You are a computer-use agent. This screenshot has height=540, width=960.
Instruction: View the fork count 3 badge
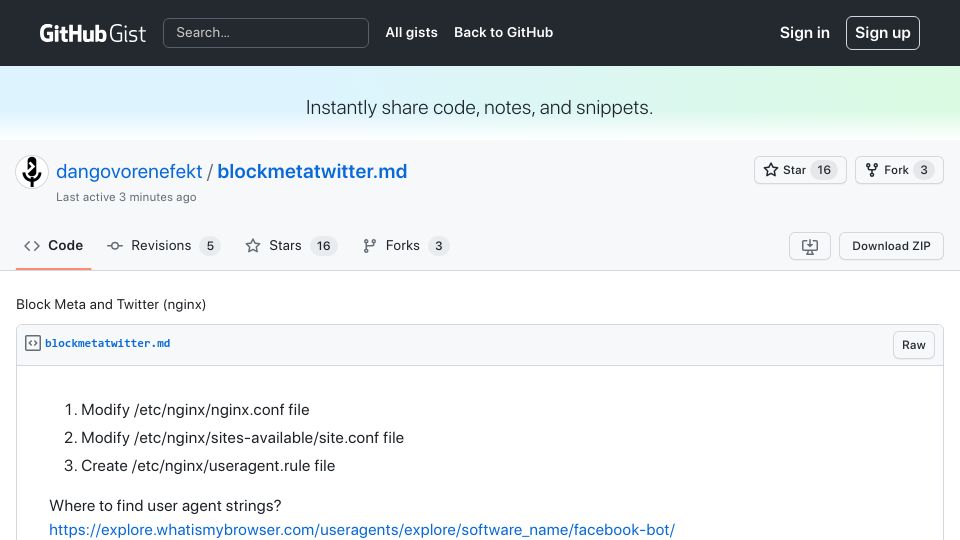pos(924,170)
